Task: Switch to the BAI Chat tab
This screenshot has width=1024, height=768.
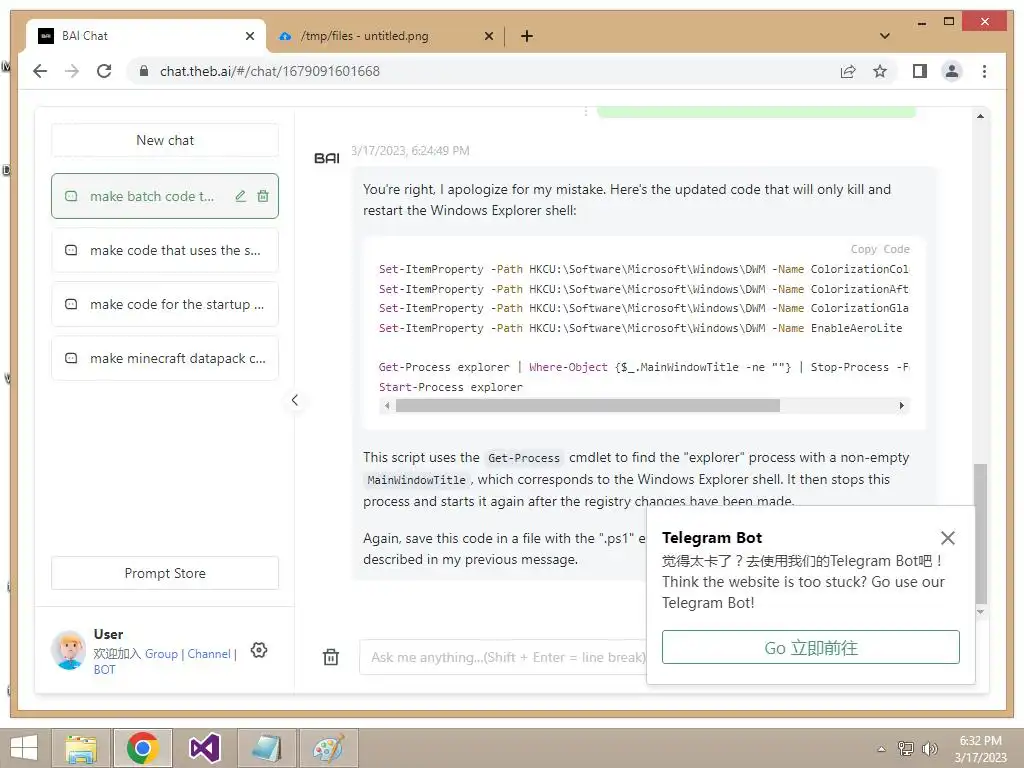Action: [x=146, y=36]
